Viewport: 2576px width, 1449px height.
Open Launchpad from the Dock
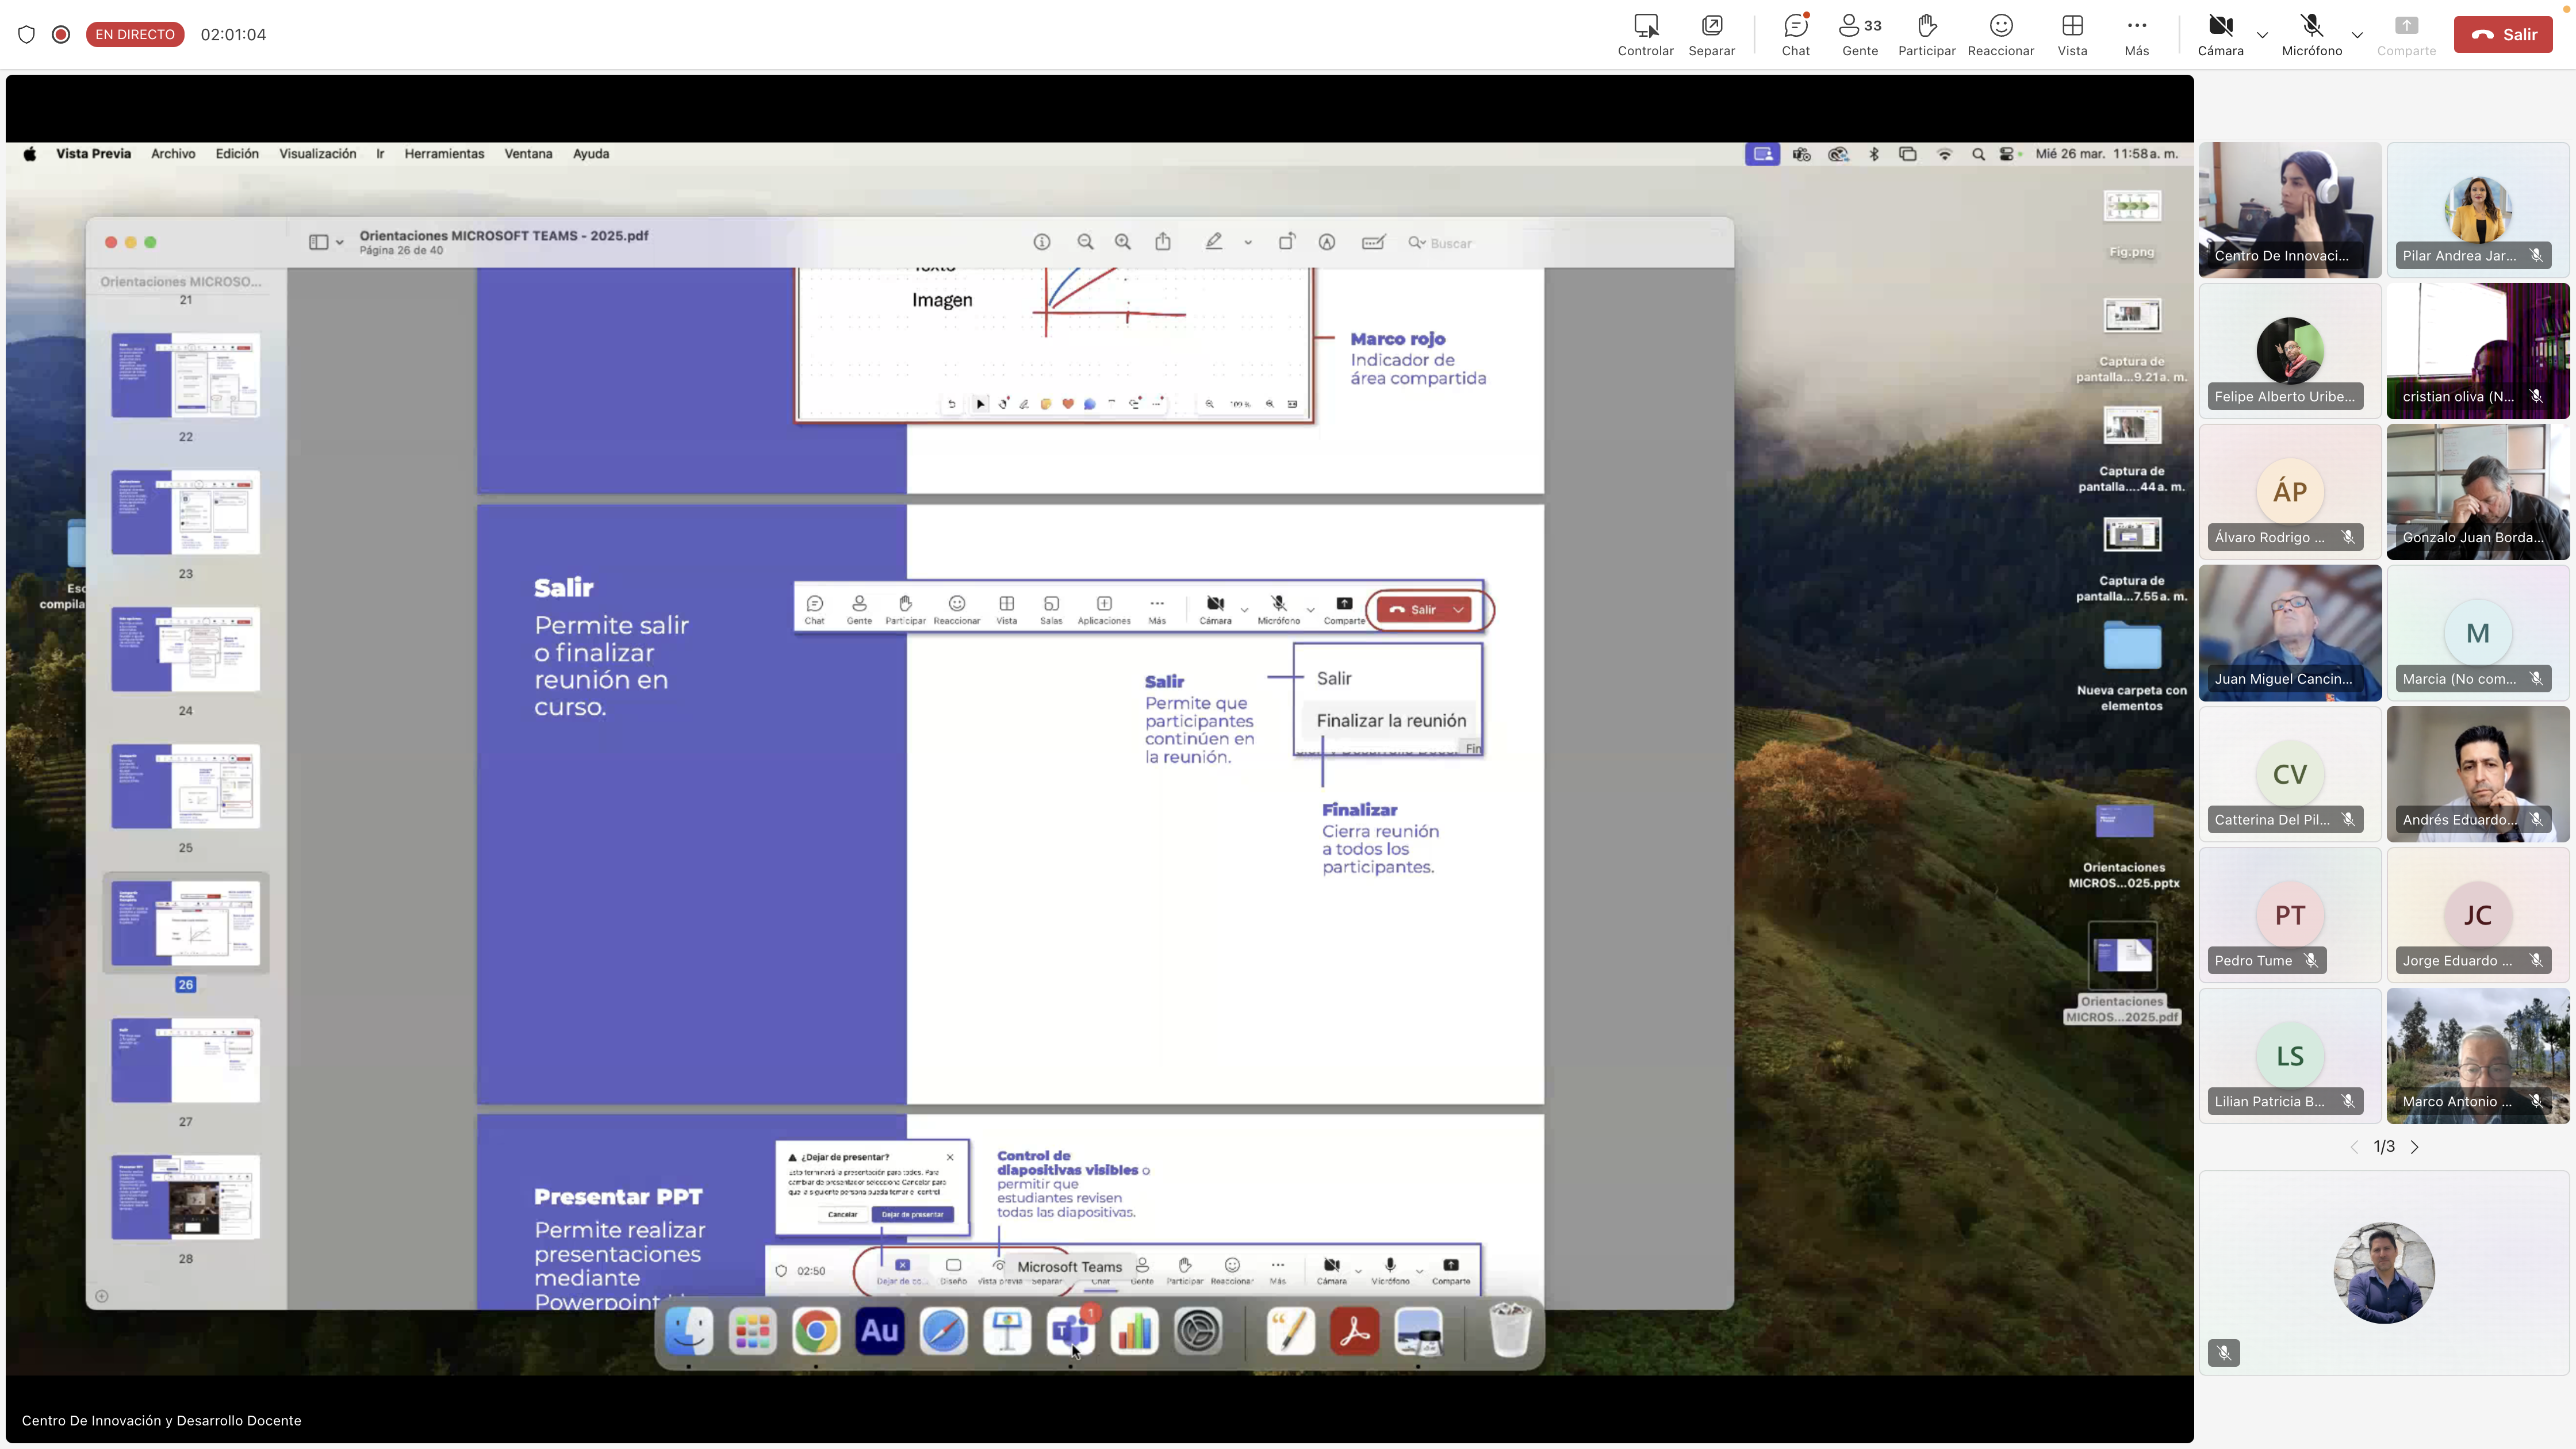pyautogui.click(x=752, y=1331)
